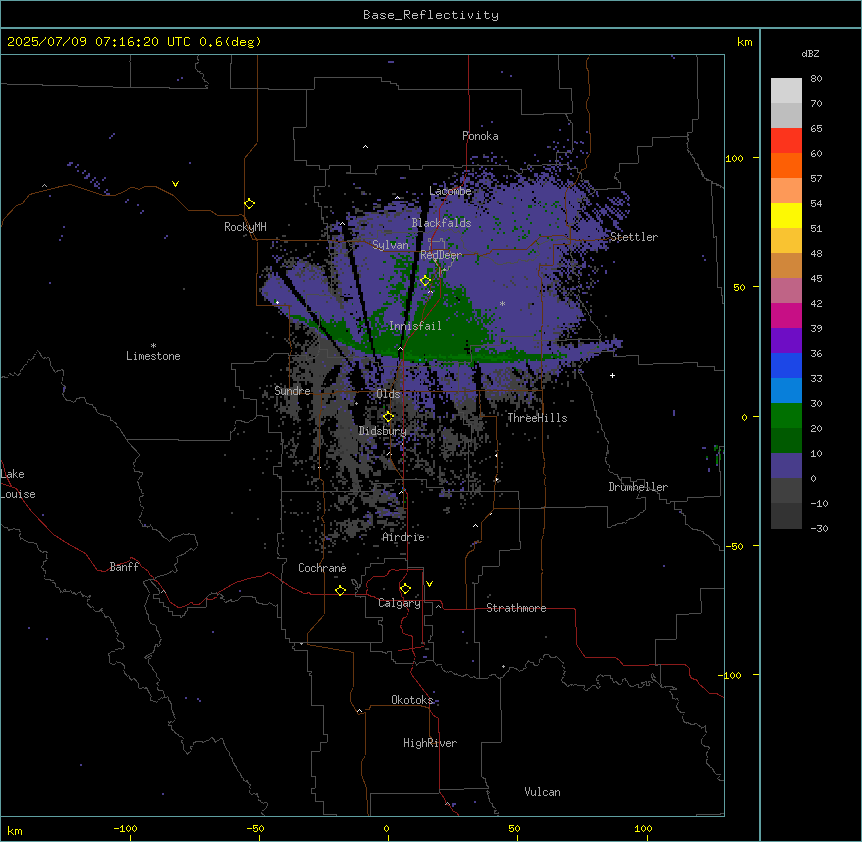862x842 pixels.
Task: Click the Sylvan label
Action: coord(390,245)
